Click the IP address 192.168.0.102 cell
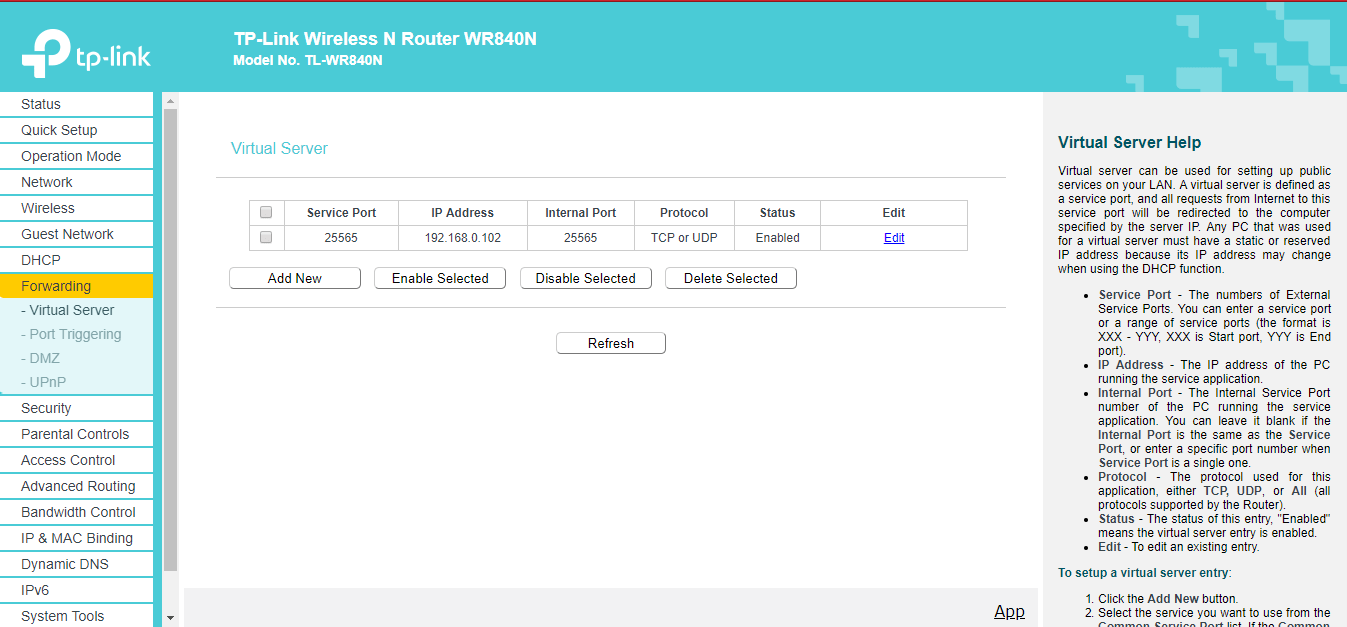This screenshot has height=627, width=1347. point(463,238)
